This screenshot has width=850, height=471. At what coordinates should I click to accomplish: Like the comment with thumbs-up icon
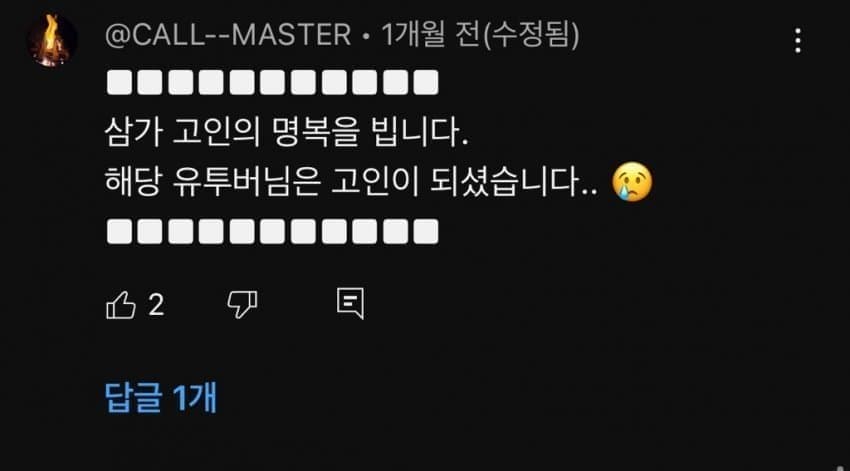pyautogui.click(x=120, y=305)
